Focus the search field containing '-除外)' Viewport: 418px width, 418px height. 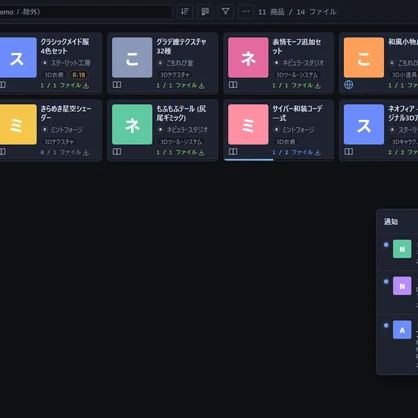(x=85, y=12)
